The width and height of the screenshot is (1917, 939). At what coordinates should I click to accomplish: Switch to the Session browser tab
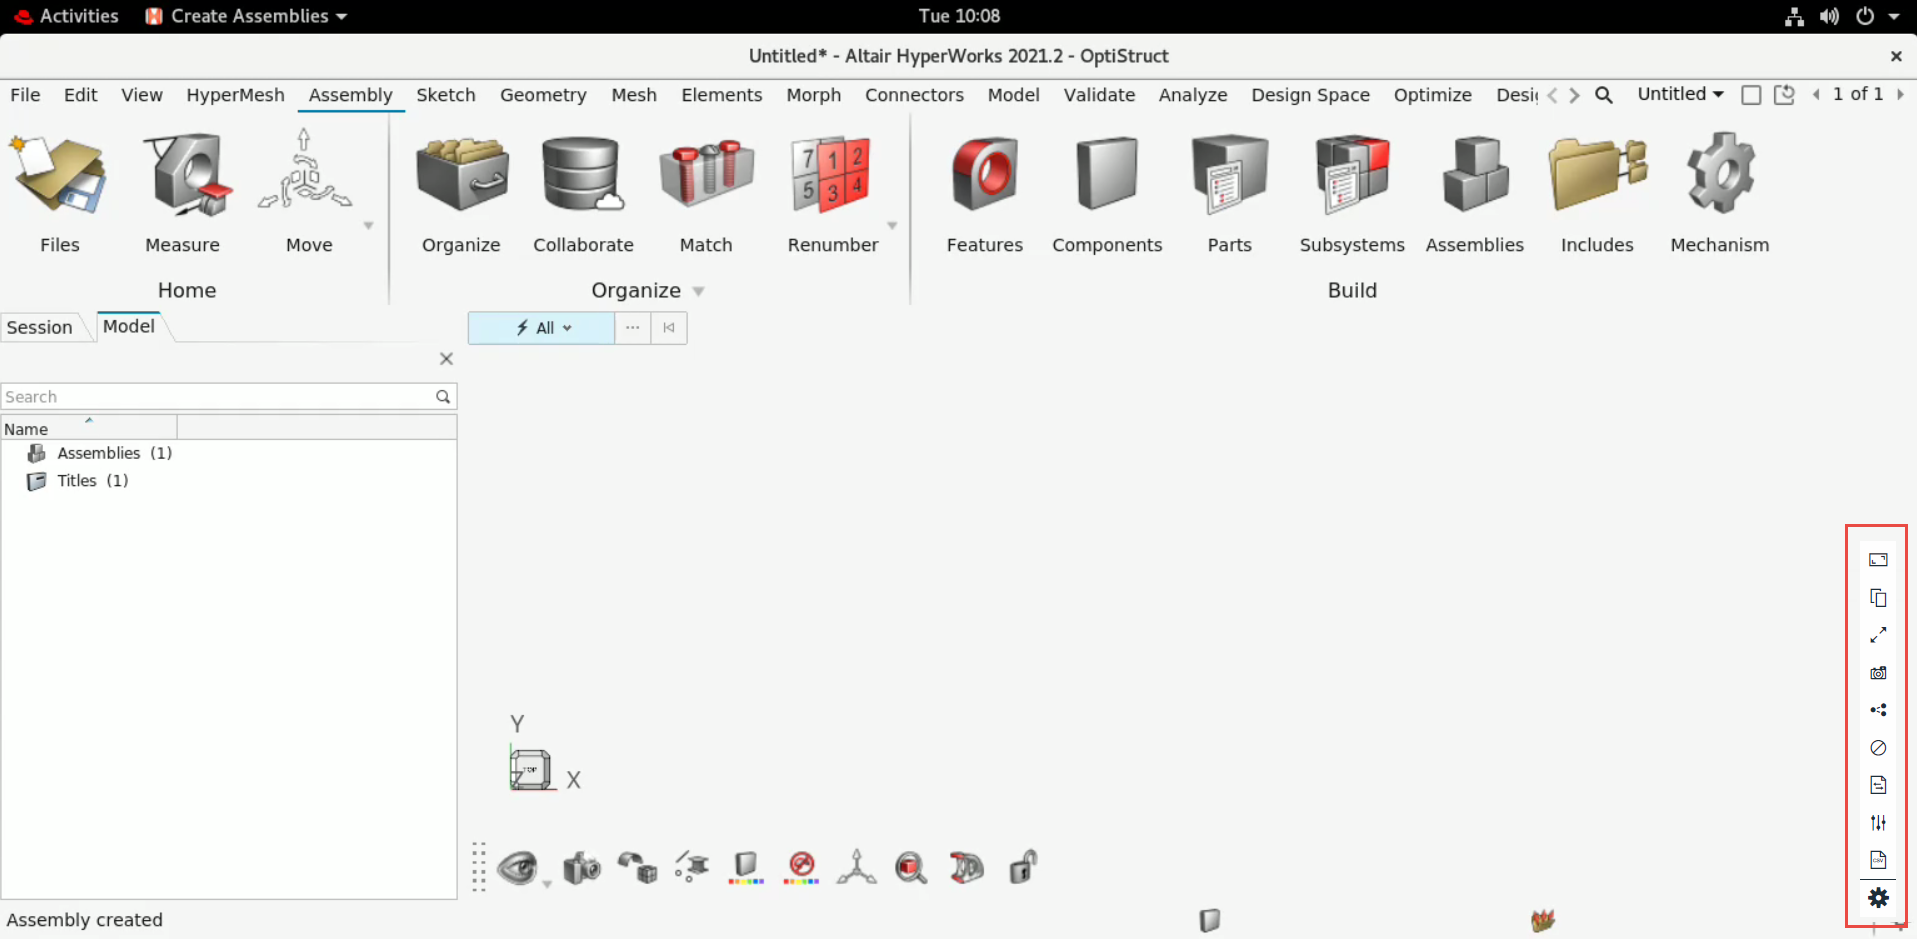click(x=40, y=327)
